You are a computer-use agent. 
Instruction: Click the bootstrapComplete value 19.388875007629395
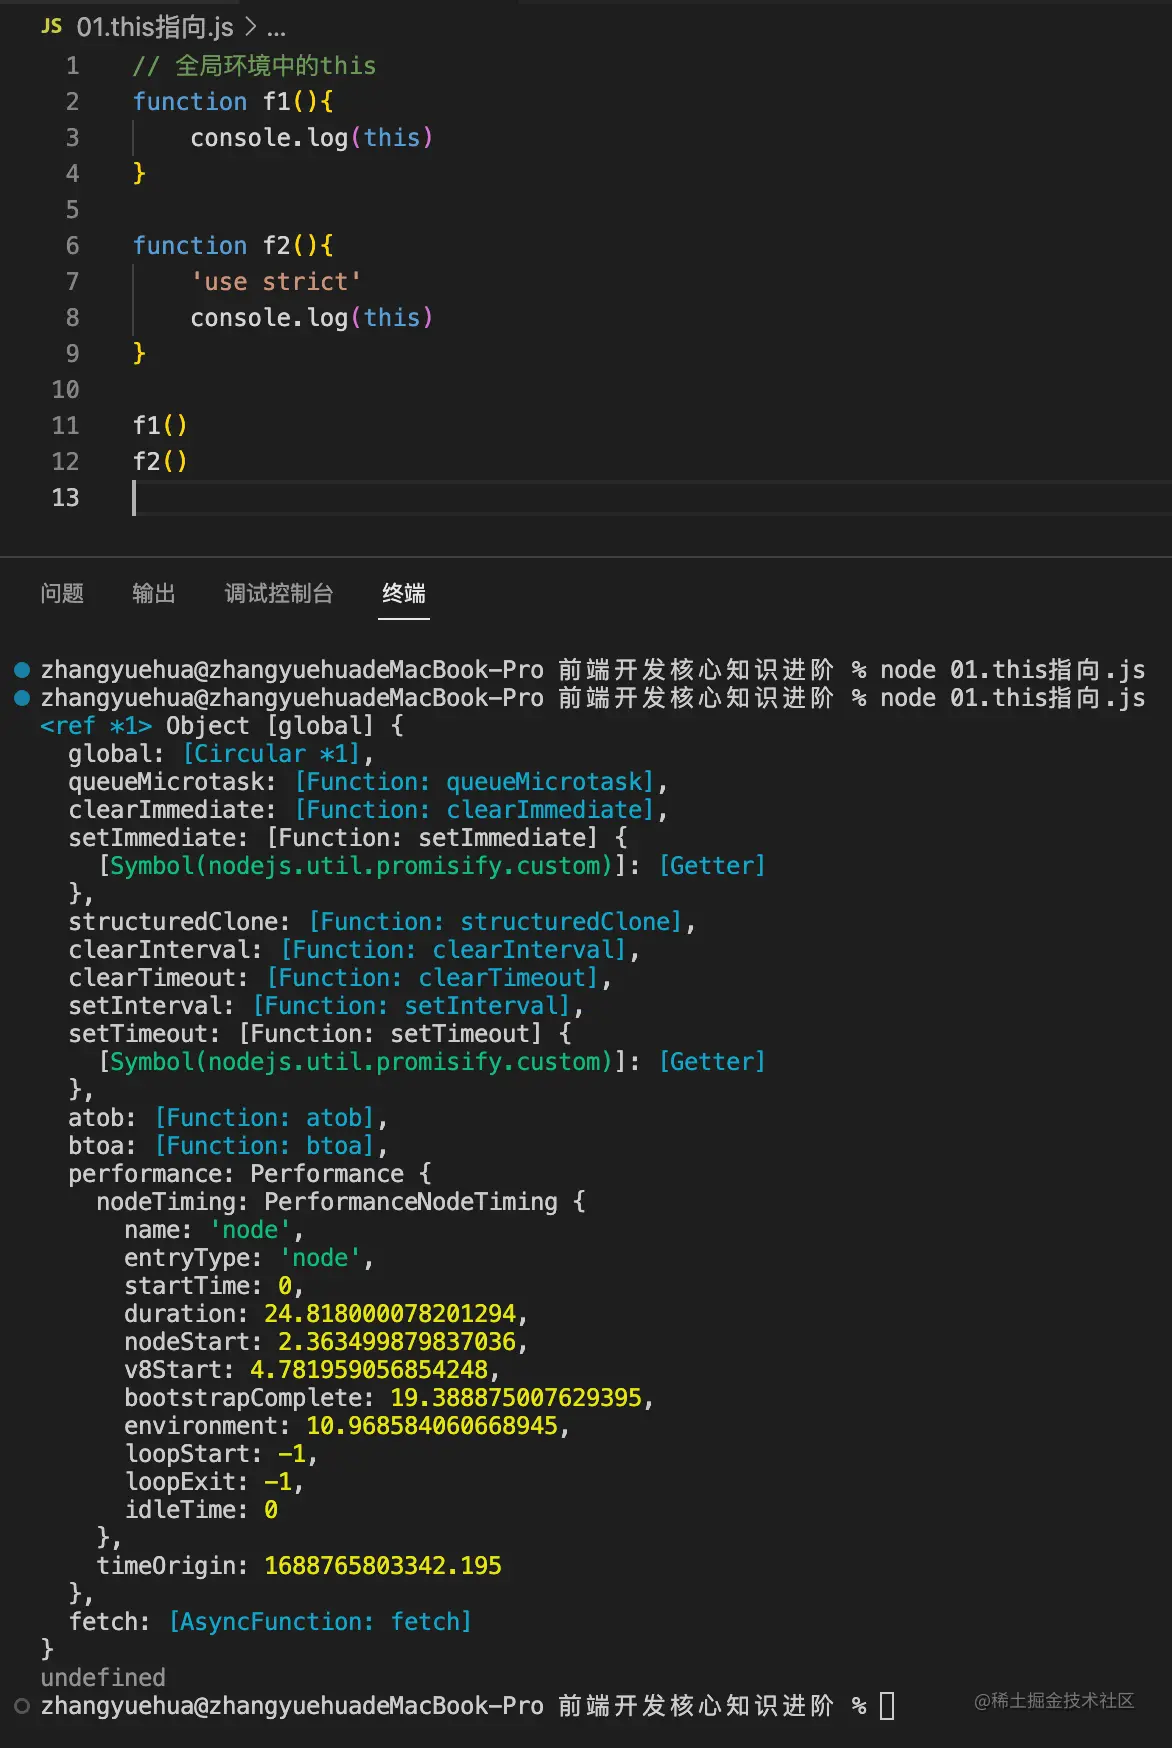[x=516, y=1398]
